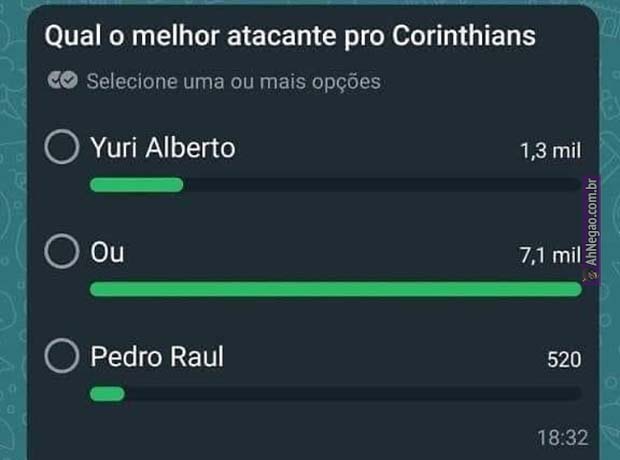Click the green fill of Pedro Raul's bar
620x460 pixels.
107,393
